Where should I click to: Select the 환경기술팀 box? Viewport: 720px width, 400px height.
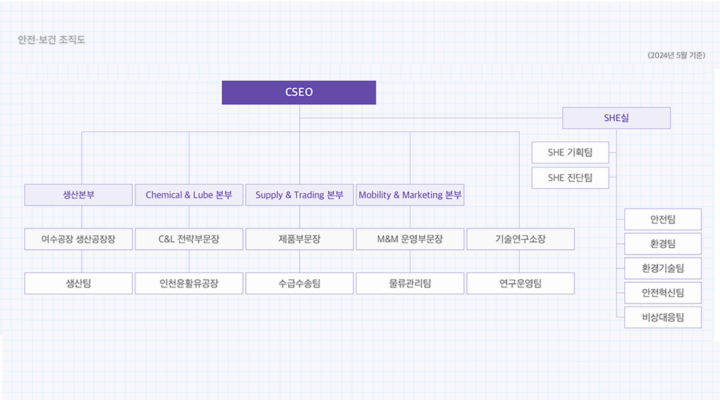pyautogui.click(x=662, y=268)
